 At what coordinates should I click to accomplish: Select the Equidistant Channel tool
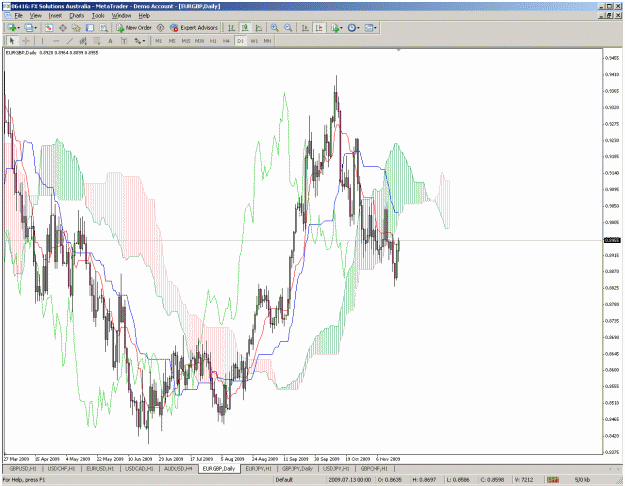83,41
